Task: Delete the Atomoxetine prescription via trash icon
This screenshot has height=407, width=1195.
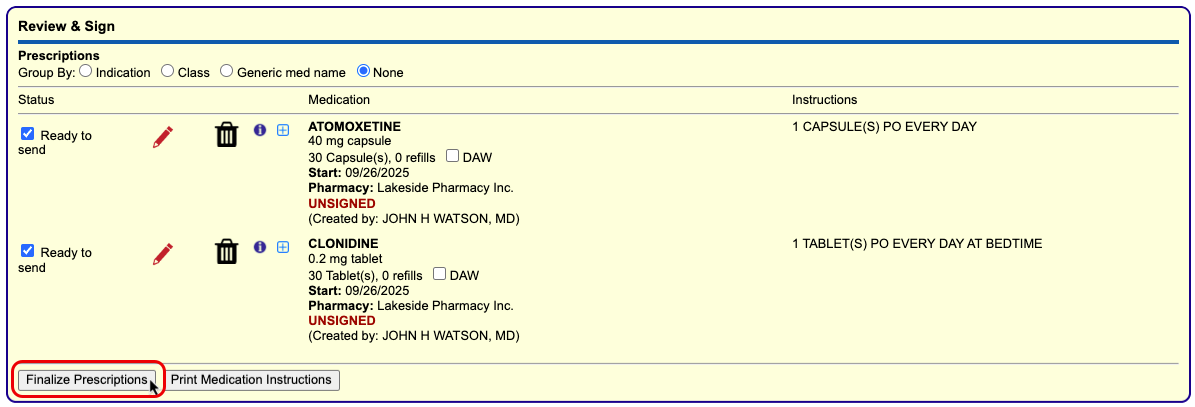Action: click(x=227, y=135)
